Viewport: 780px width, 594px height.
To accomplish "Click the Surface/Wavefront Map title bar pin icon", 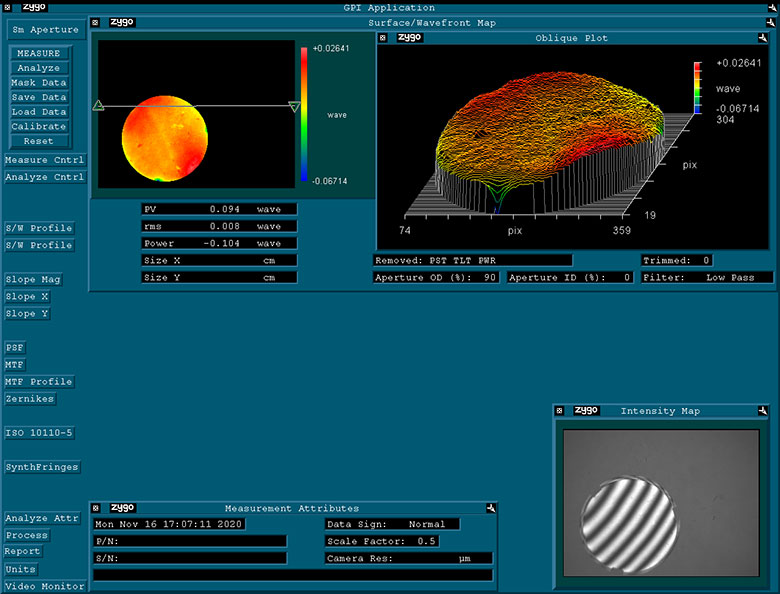I will tap(771, 22).
